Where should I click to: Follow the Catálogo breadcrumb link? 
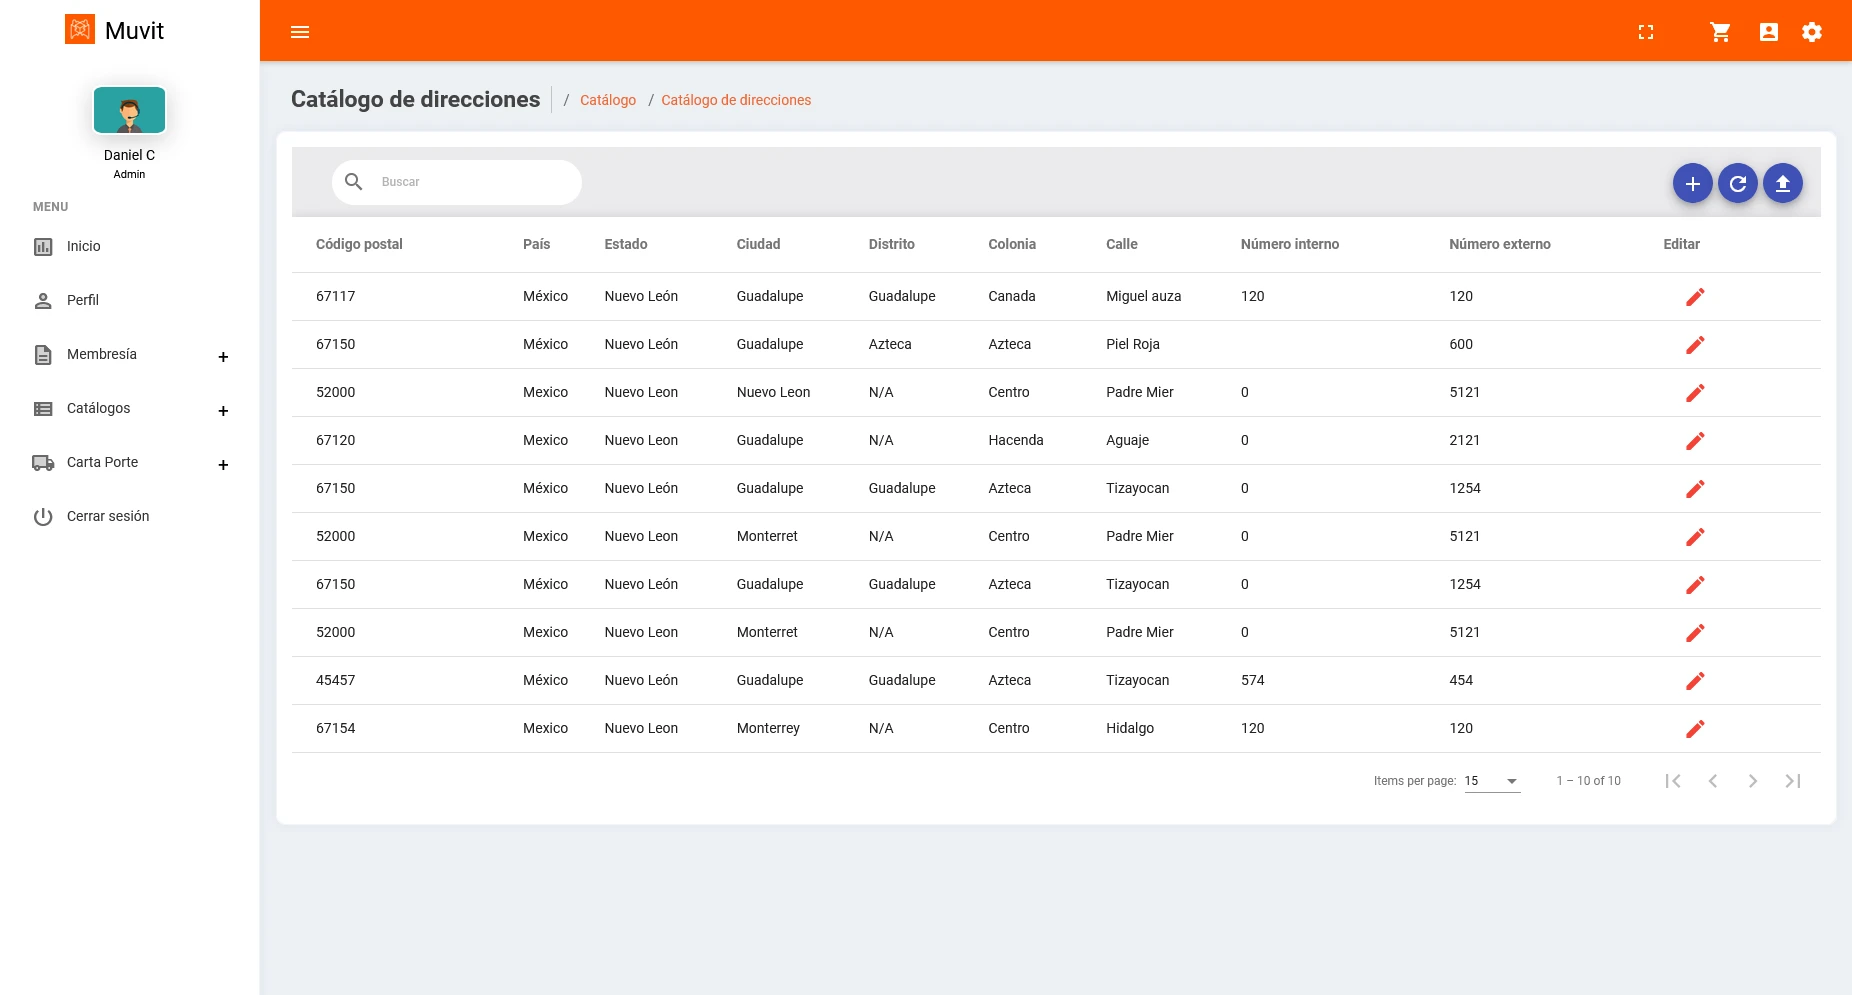[x=608, y=100]
